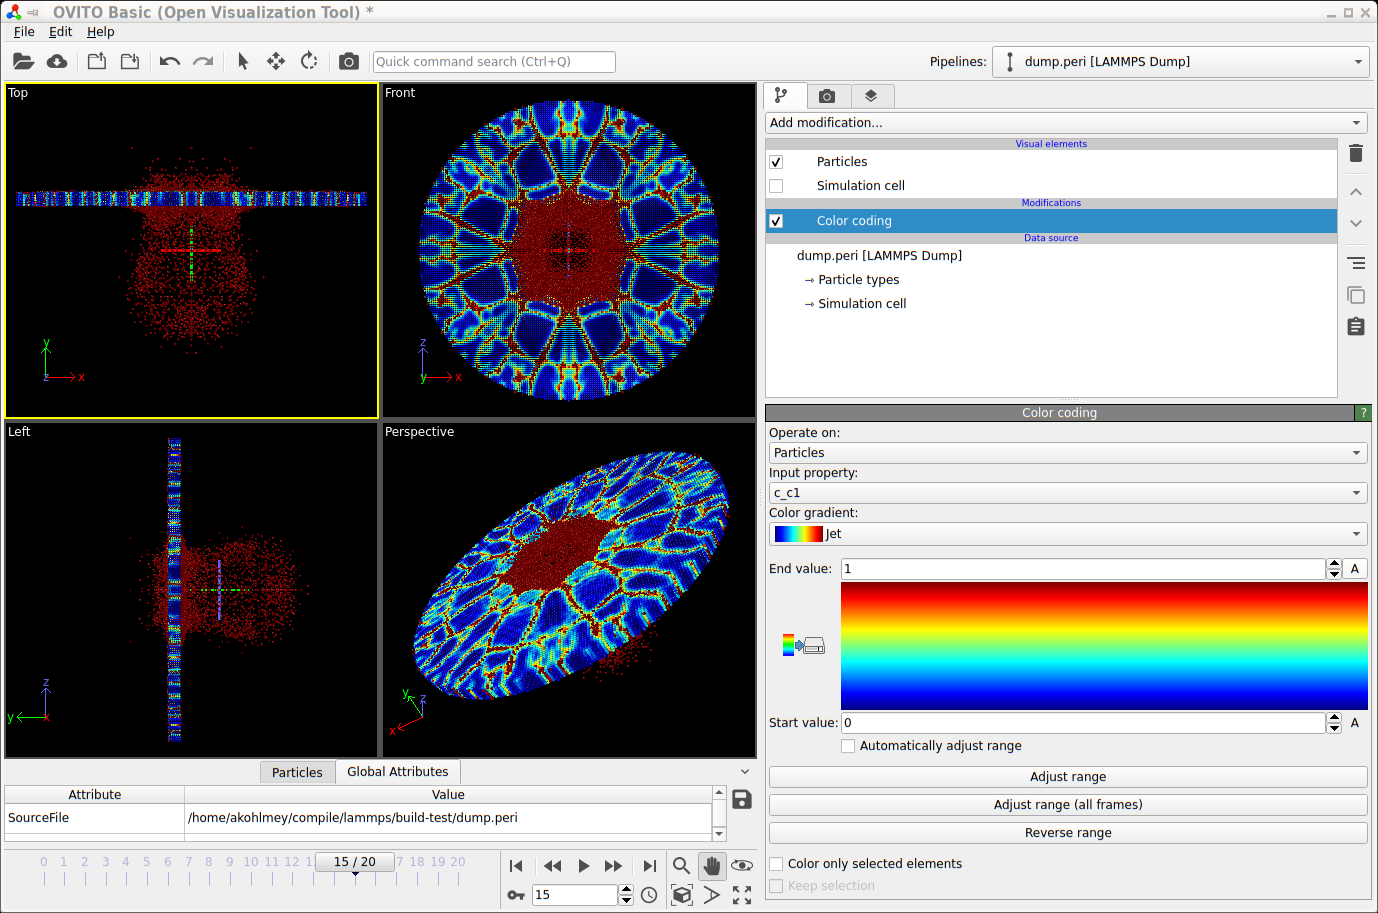Viewport: 1378px width, 913px height.
Task: Toggle Automatically adjust range checkbox
Action: [848, 746]
